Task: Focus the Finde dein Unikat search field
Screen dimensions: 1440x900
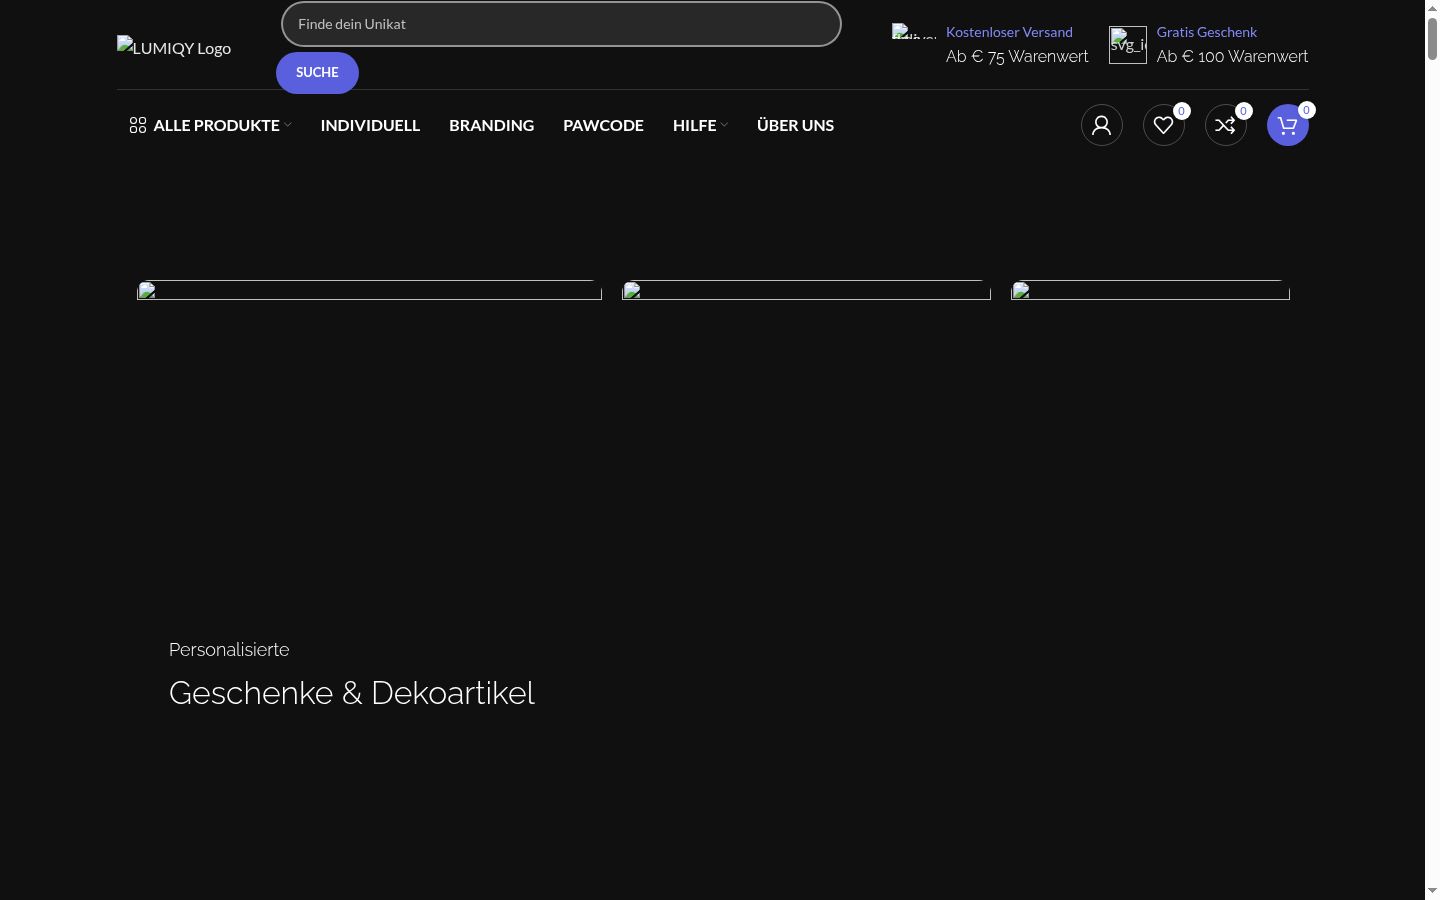Action: pos(561,24)
